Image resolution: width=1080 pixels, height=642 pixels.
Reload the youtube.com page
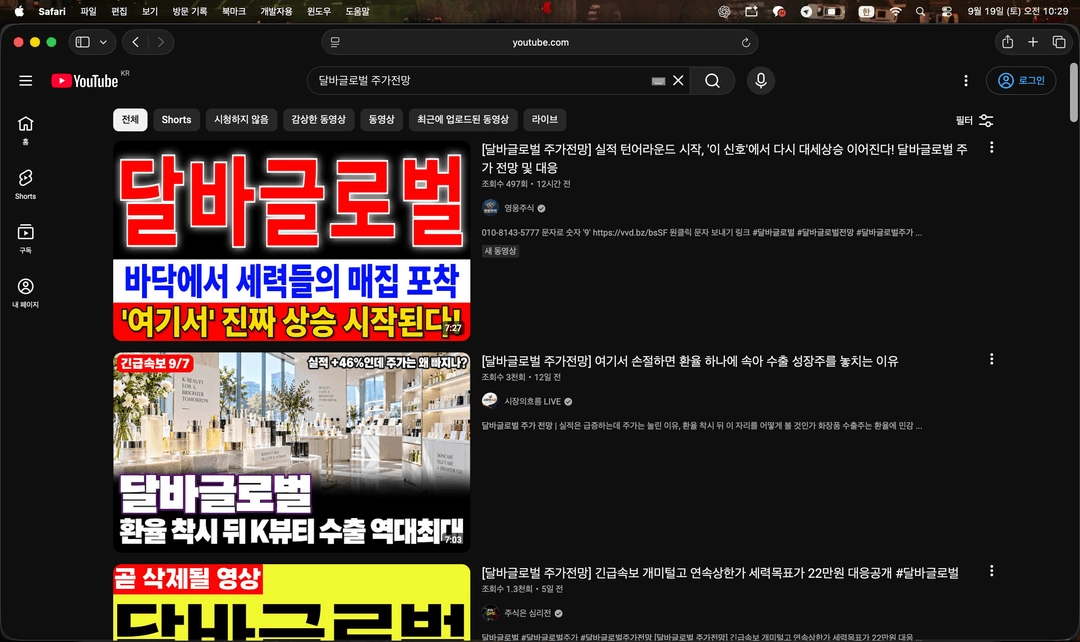(745, 43)
